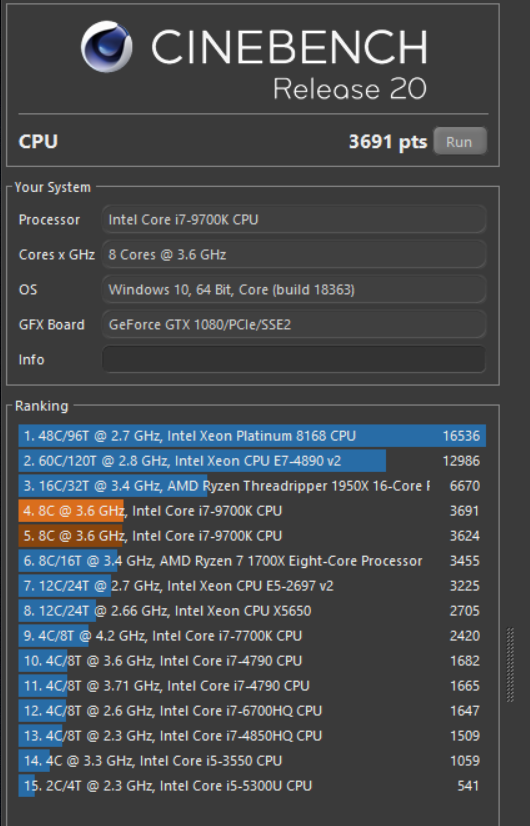Select ranking row 8 Xeon X5650

pos(252,611)
